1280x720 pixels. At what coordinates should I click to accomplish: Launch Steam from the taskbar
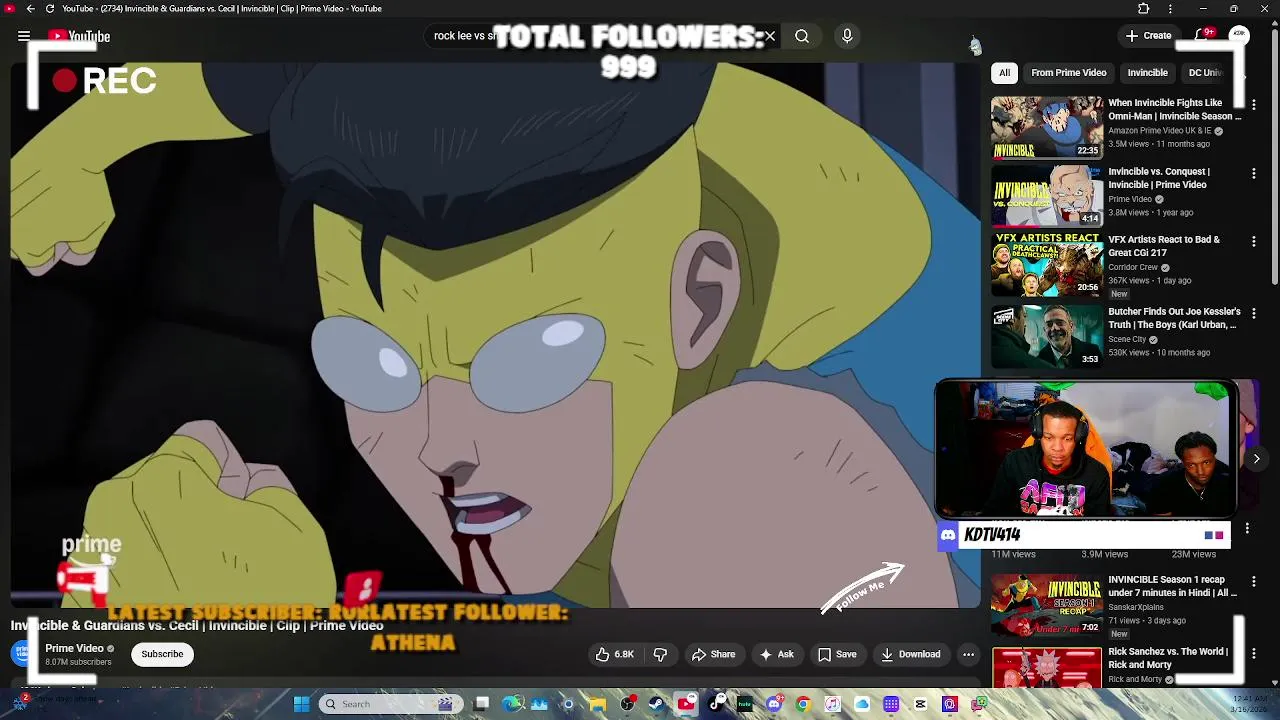(656, 704)
